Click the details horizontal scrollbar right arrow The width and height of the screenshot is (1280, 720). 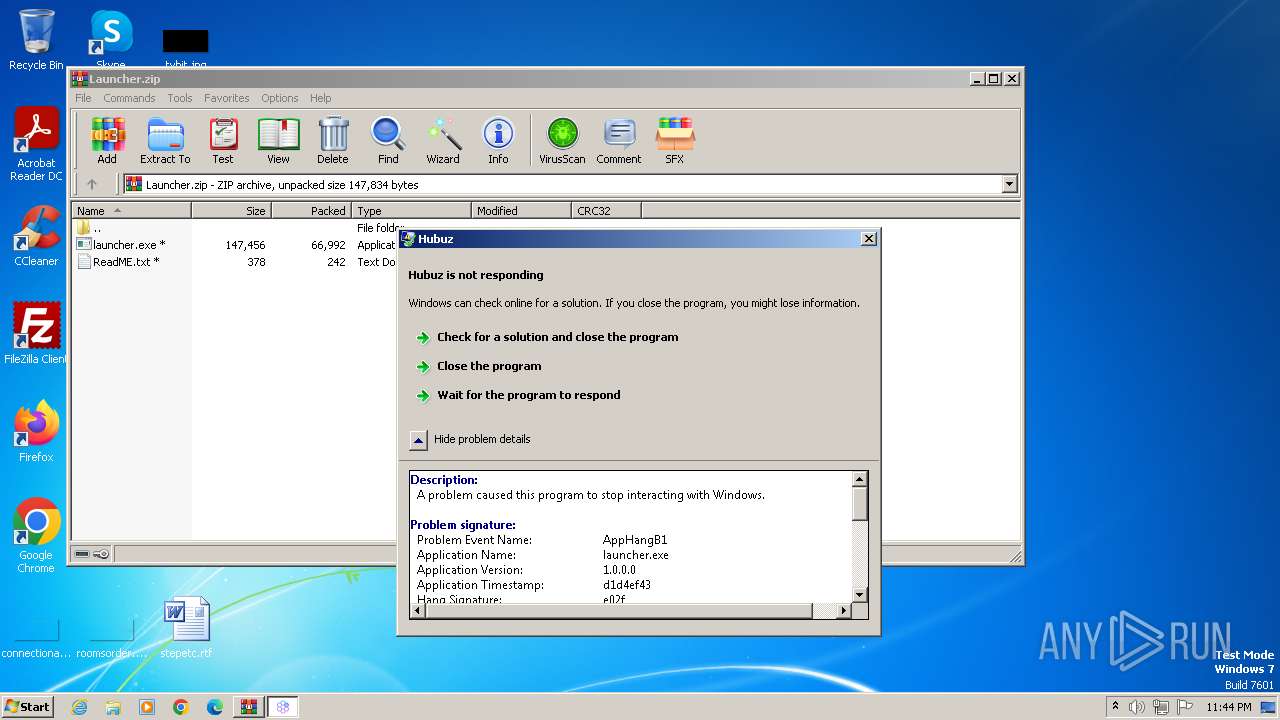[845, 610]
